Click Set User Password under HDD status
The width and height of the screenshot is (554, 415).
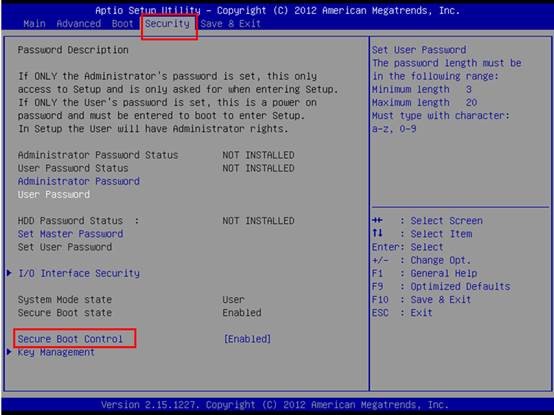click(x=65, y=247)
